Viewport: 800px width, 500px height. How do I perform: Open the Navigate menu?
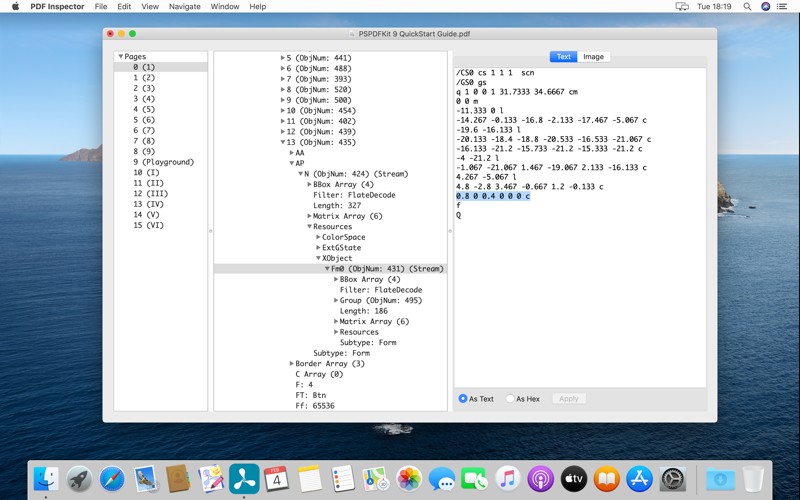[x=184, y=7]
